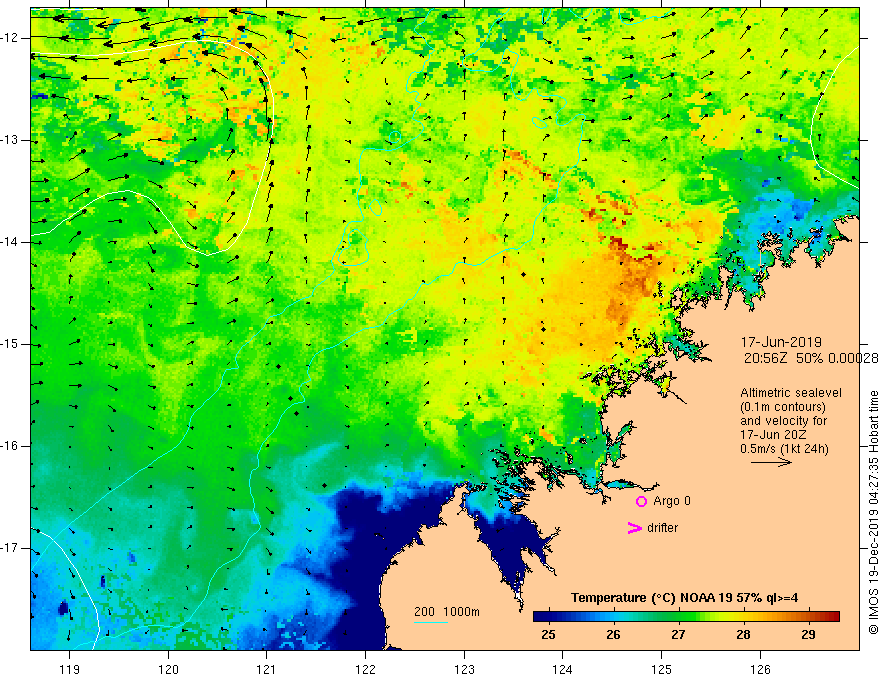Click the IMOS copyright timestamp text
Image resolution: width=880 pixels, height=680 pixels.
[x=873, y=513]
